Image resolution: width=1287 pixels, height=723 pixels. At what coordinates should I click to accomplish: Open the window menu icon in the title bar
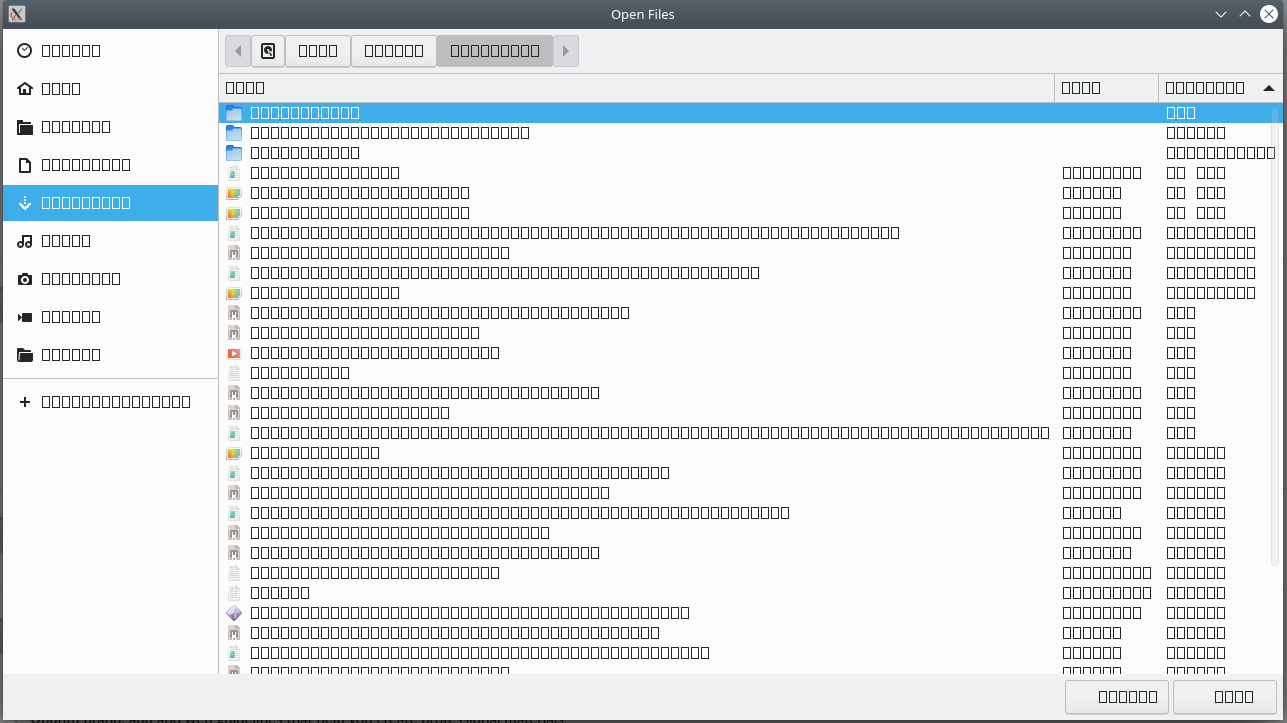17,14
